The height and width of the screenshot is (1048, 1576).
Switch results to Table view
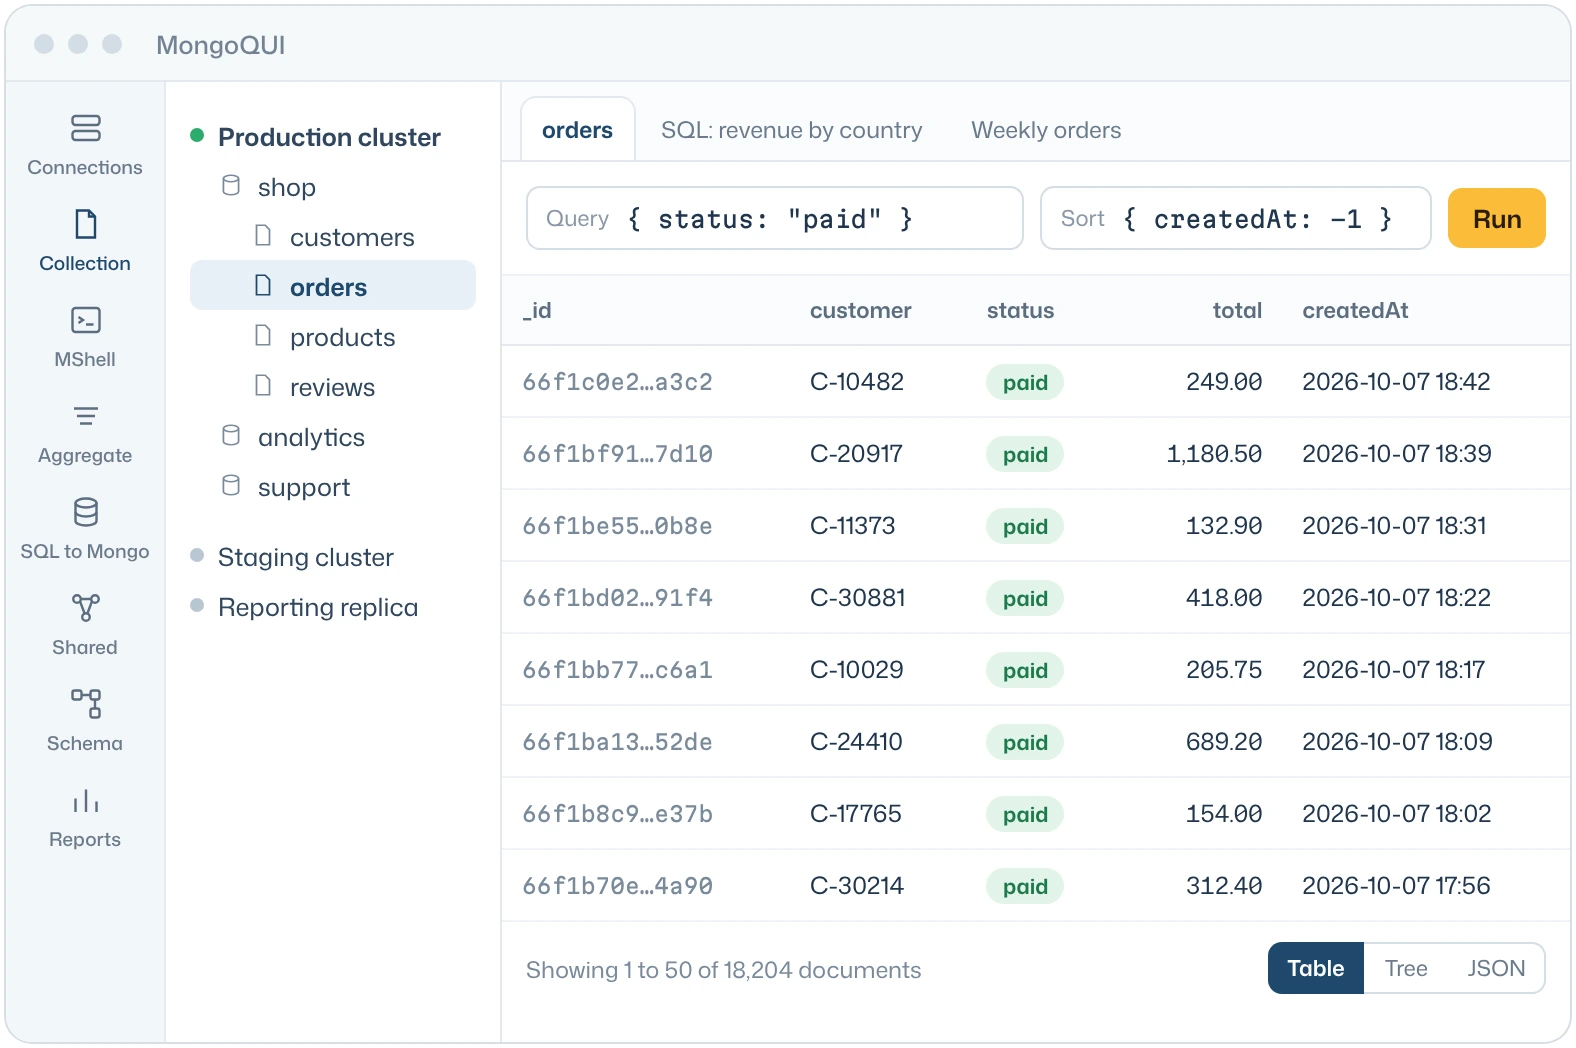pyautogui.click(x=1316, y=968)
